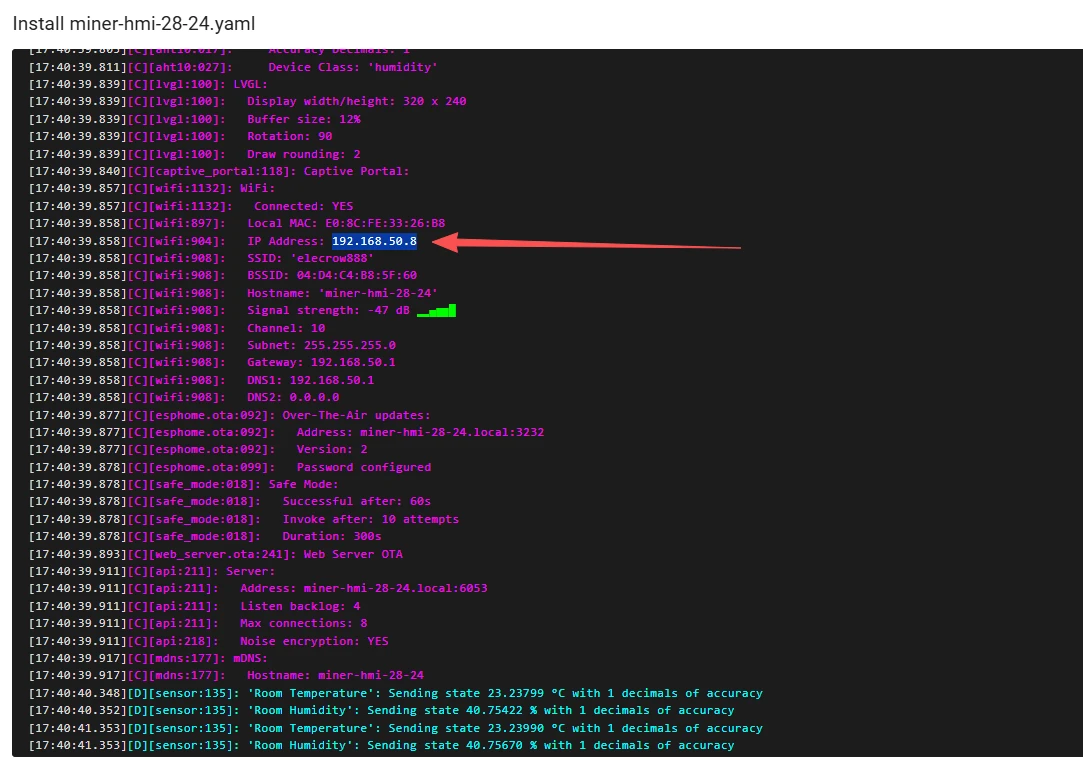Click the green signal strength bars icon
This screenshot has height=759, width=1083.
click(436, 311)
